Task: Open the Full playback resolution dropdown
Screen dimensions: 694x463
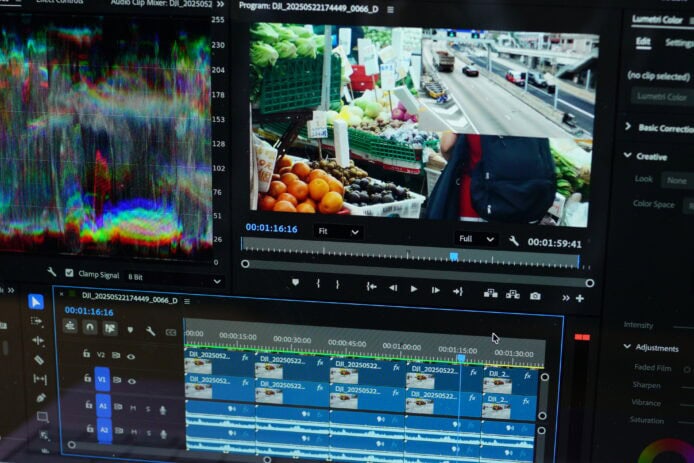Action: pos(476,239)
